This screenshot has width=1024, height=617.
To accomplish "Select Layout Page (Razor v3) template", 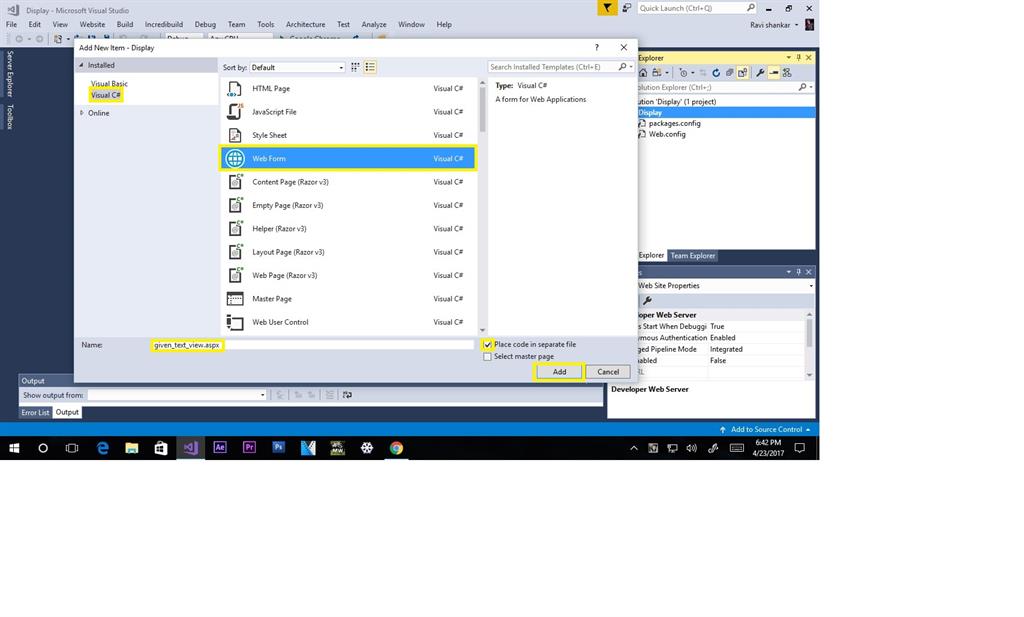I will [348, 252].
